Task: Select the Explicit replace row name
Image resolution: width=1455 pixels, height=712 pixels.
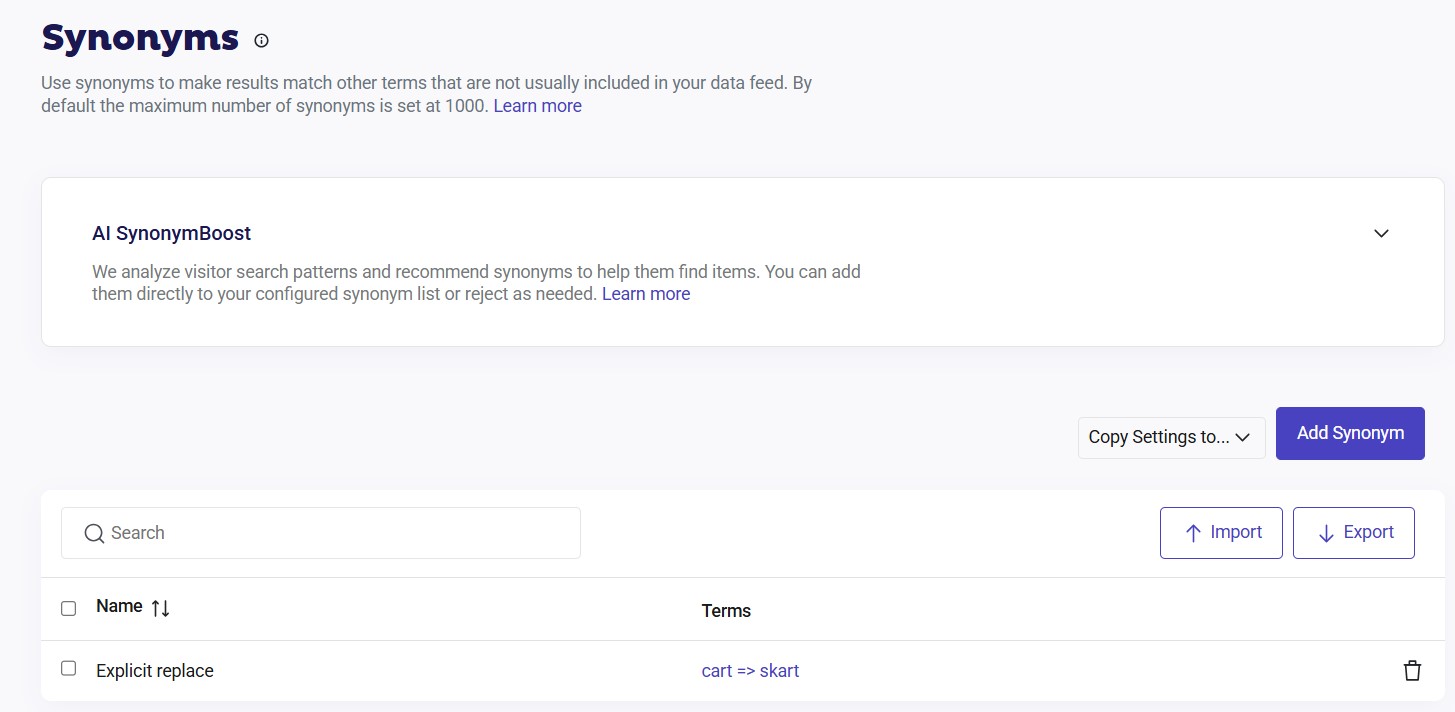Action: tap(155, 671)
